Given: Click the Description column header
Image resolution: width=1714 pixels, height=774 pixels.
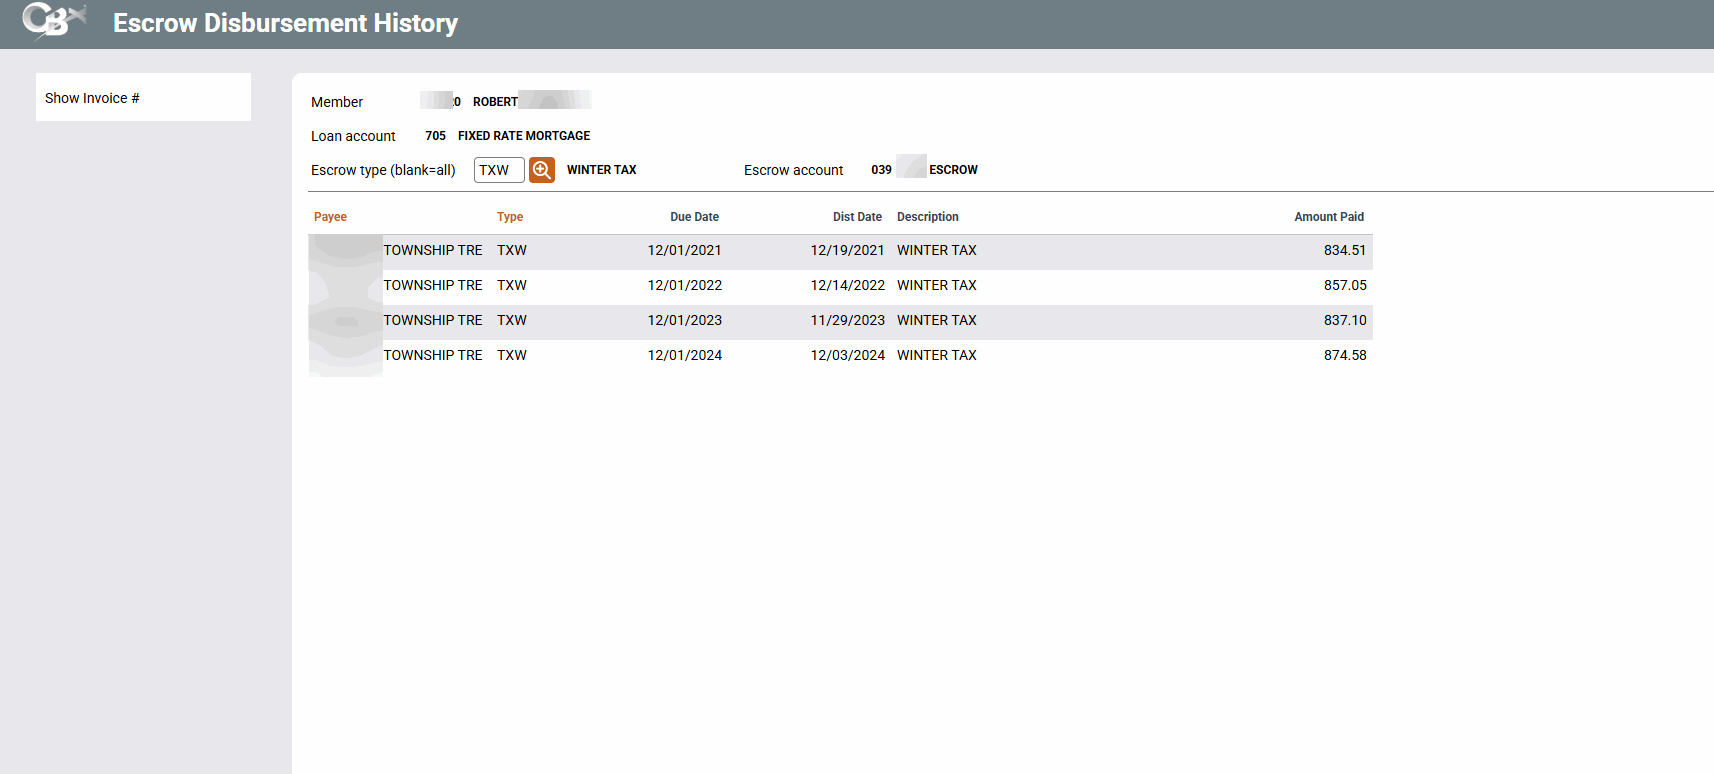Looking at the screenshot, I should click(927, 217).
